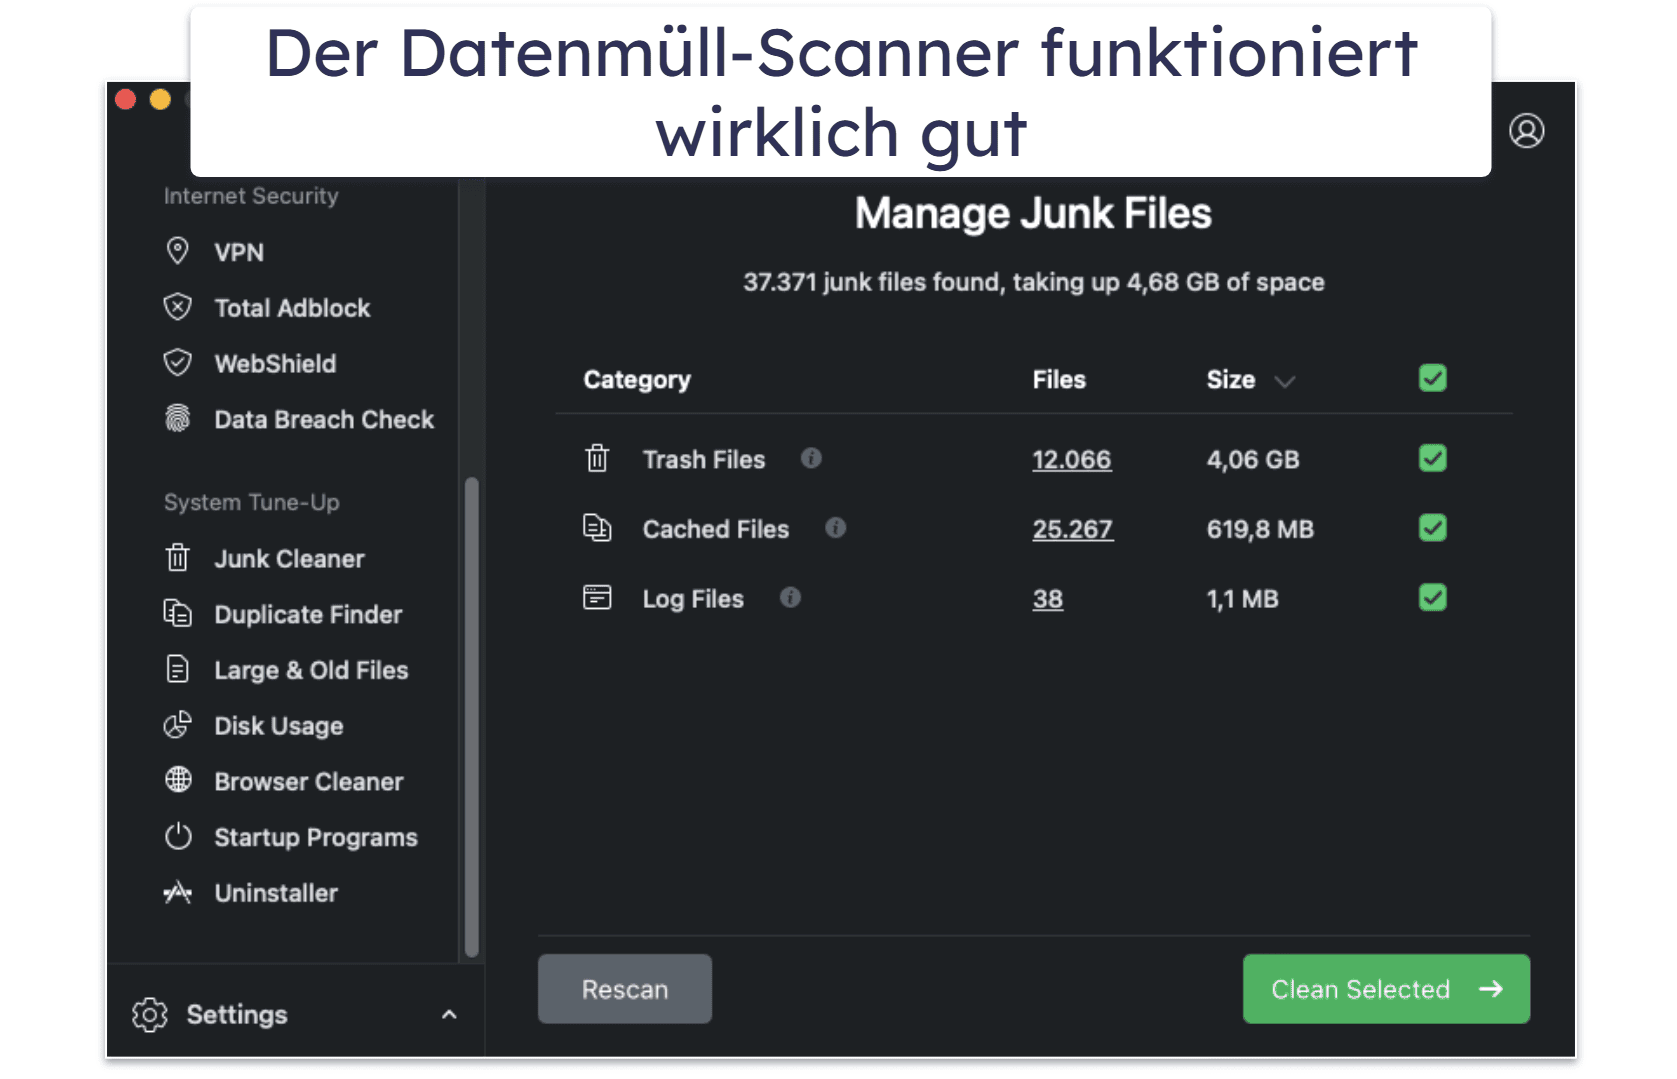Click the yellow minimize window button

click(160, 99)
